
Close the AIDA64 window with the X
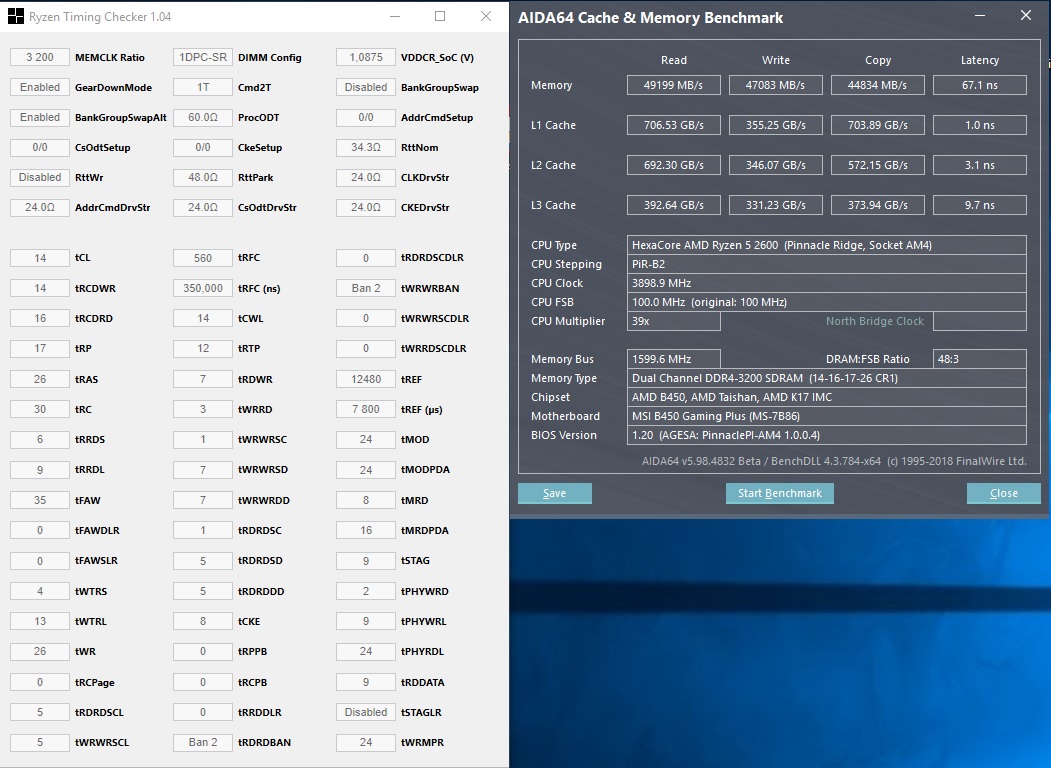pyautogui.click(x=1026, y=15)
